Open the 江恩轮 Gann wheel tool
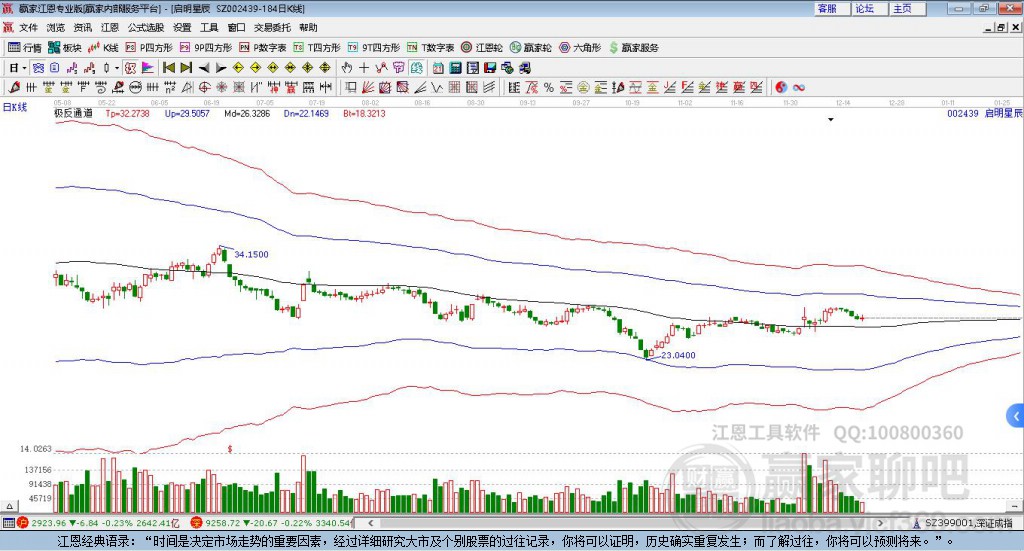Viewport: 1024px width, 551px height. point(482,48)
